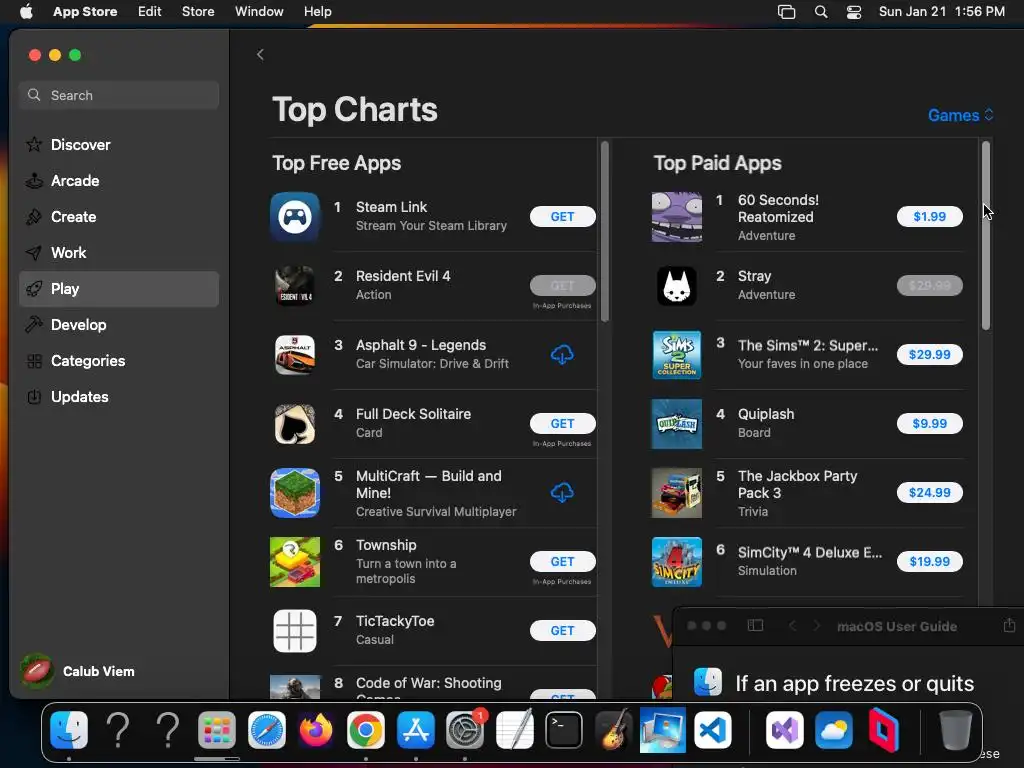Get Steam Link
Viewport: 1024px width, 768px height.
[x=562, y=217]
